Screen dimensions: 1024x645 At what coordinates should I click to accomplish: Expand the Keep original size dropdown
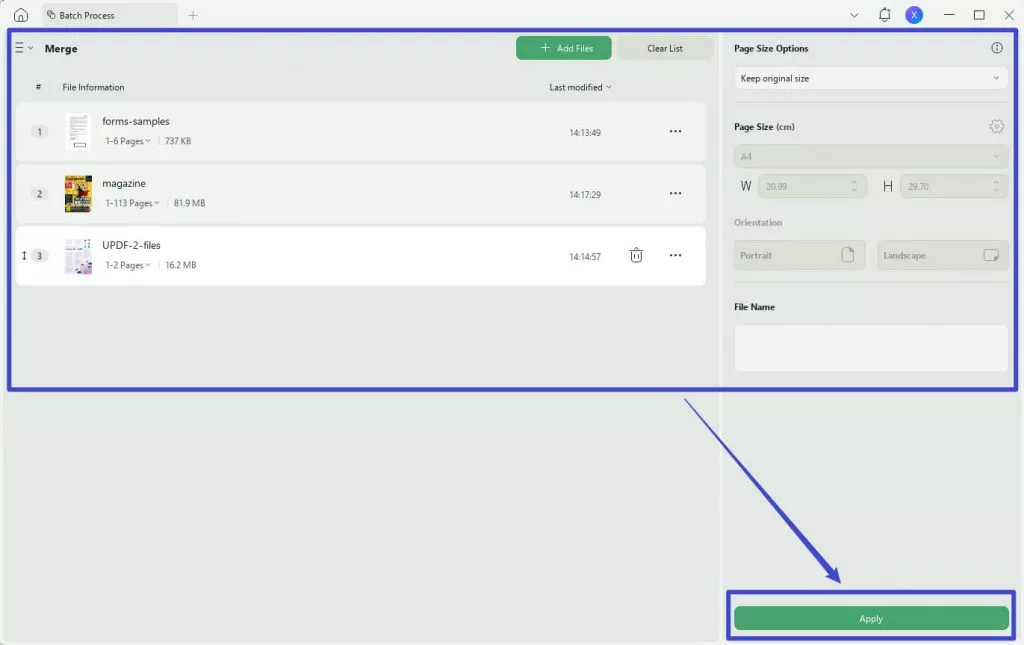[871, 78]
